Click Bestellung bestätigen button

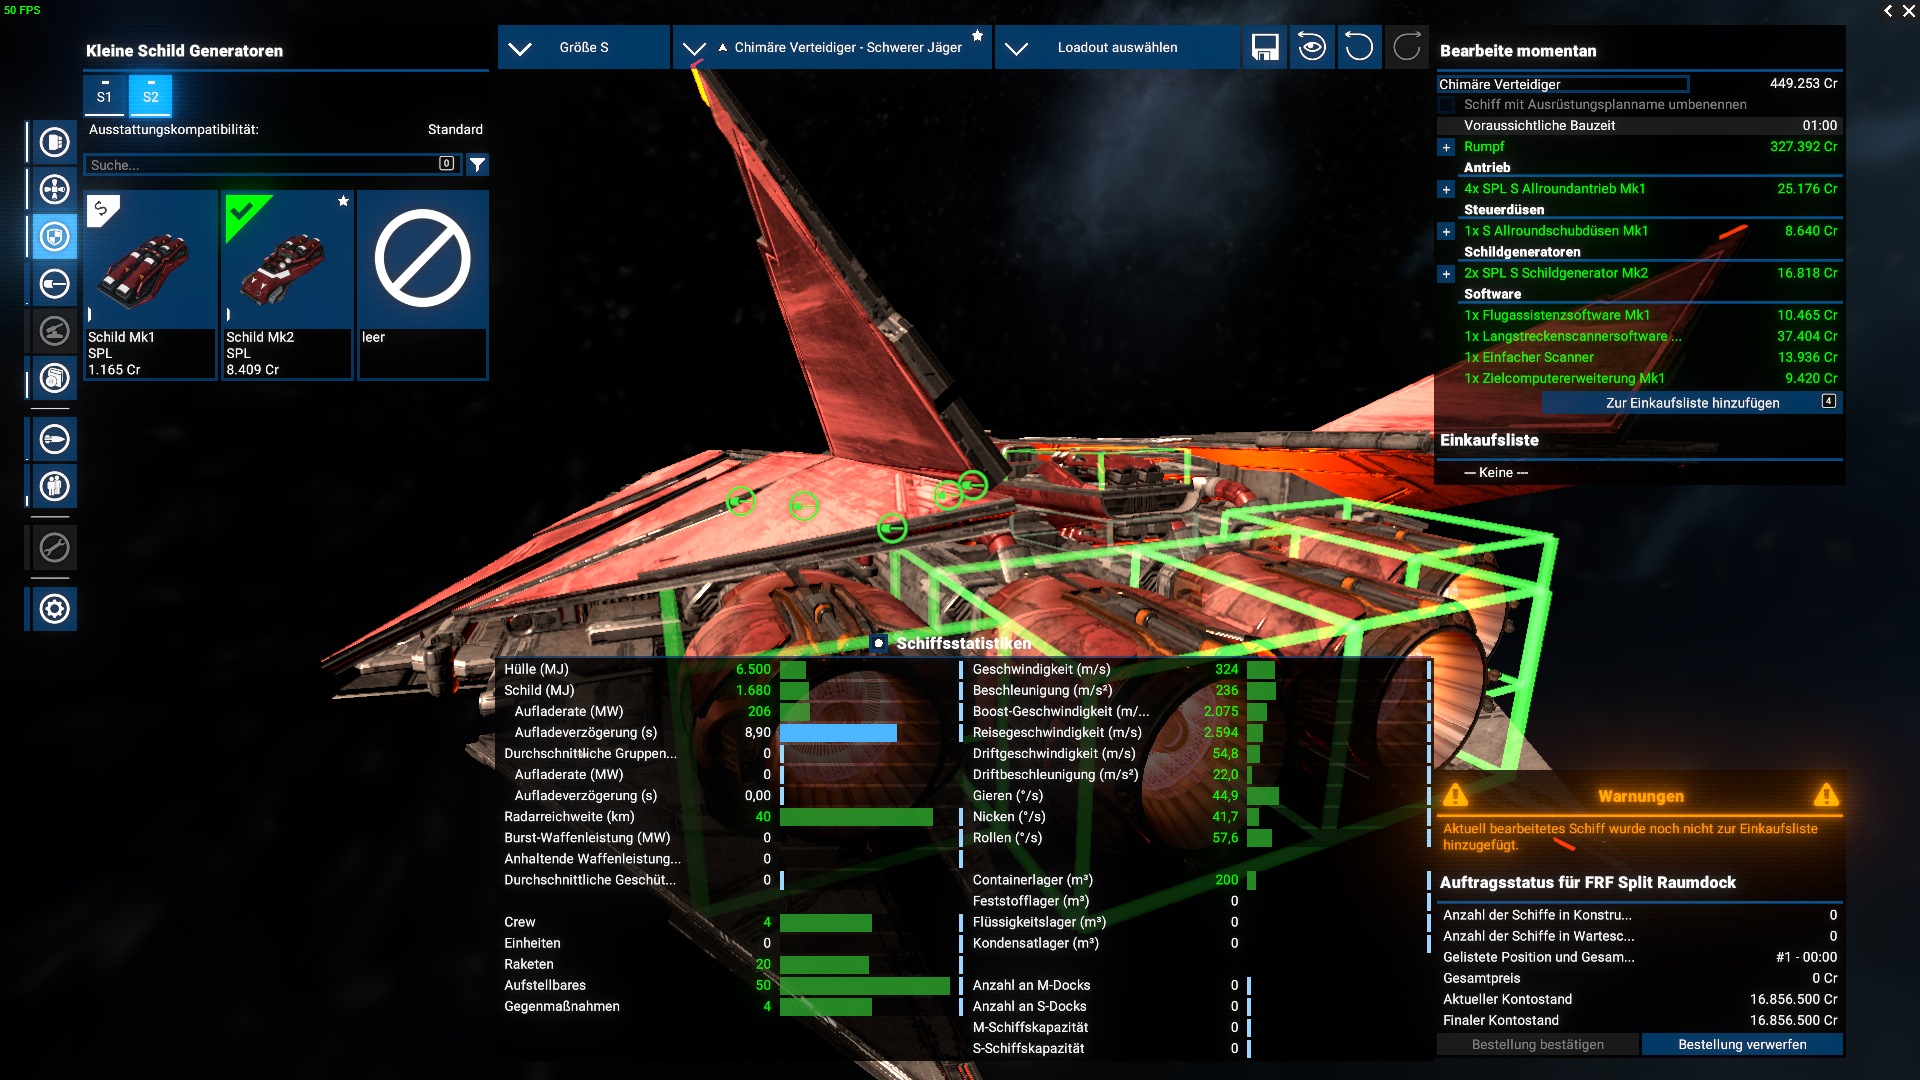tap(1538, 1044)
